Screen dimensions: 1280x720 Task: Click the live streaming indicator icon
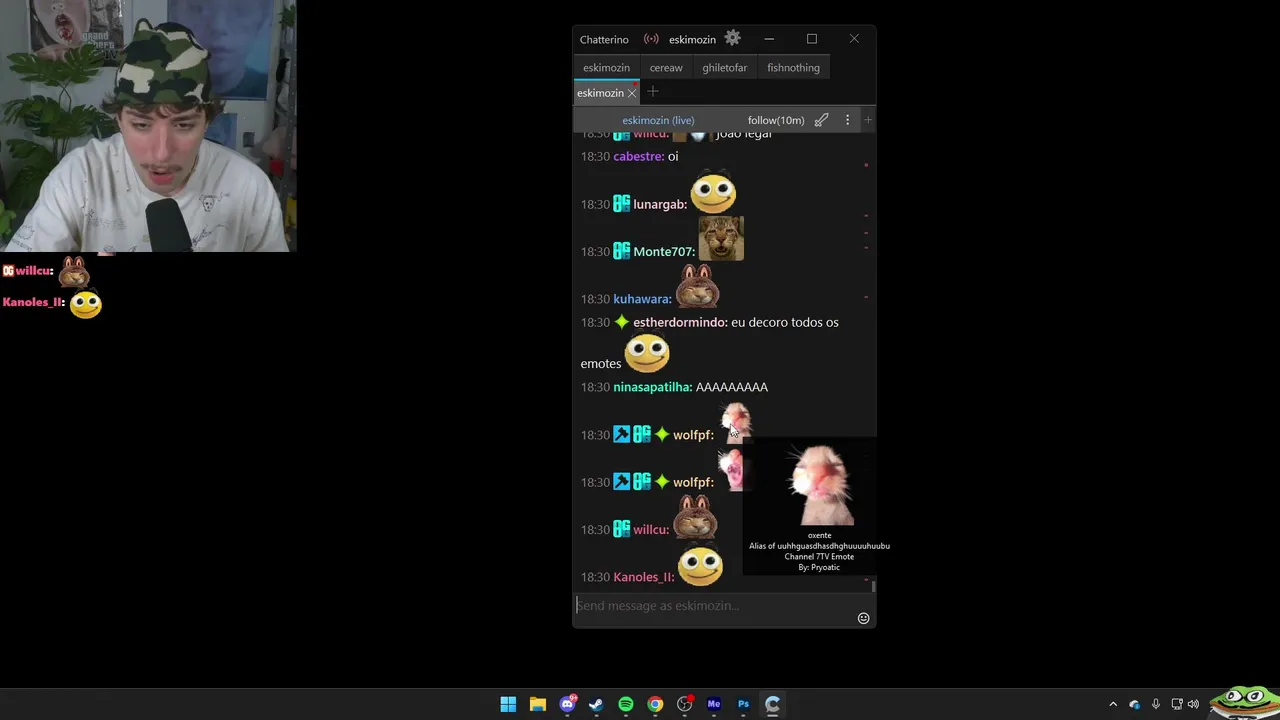651,39
